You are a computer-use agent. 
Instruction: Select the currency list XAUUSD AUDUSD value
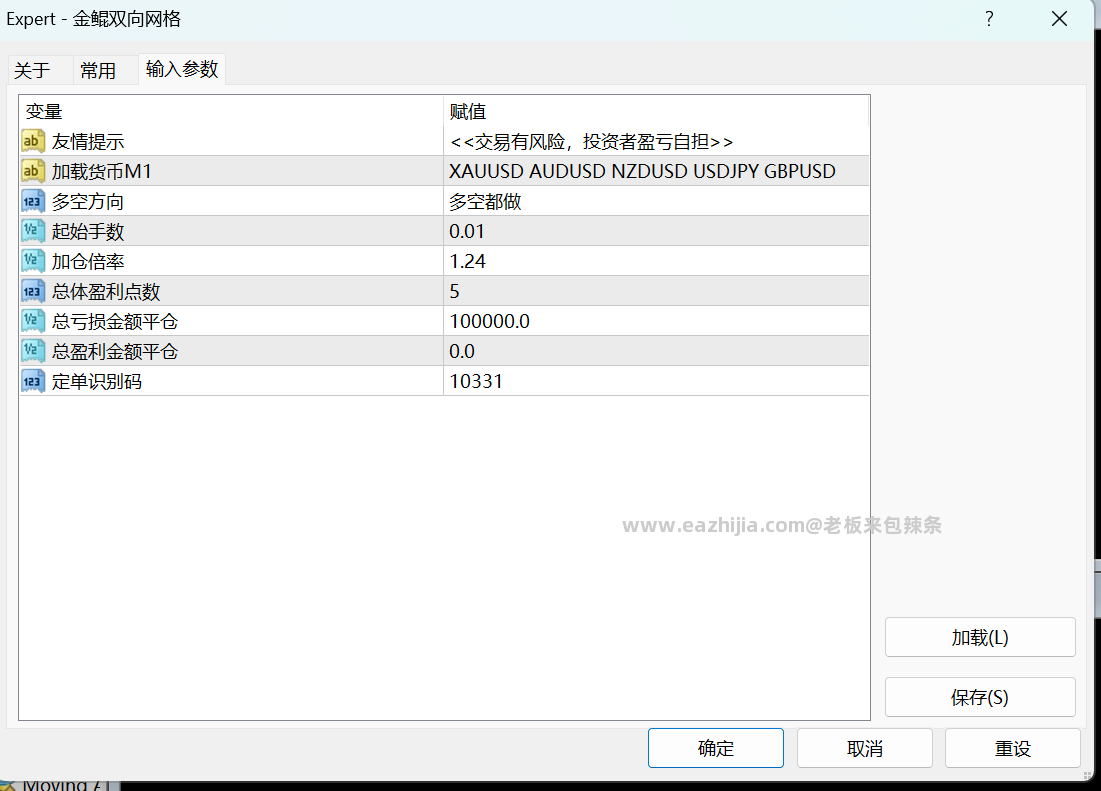tap(656, 171)
